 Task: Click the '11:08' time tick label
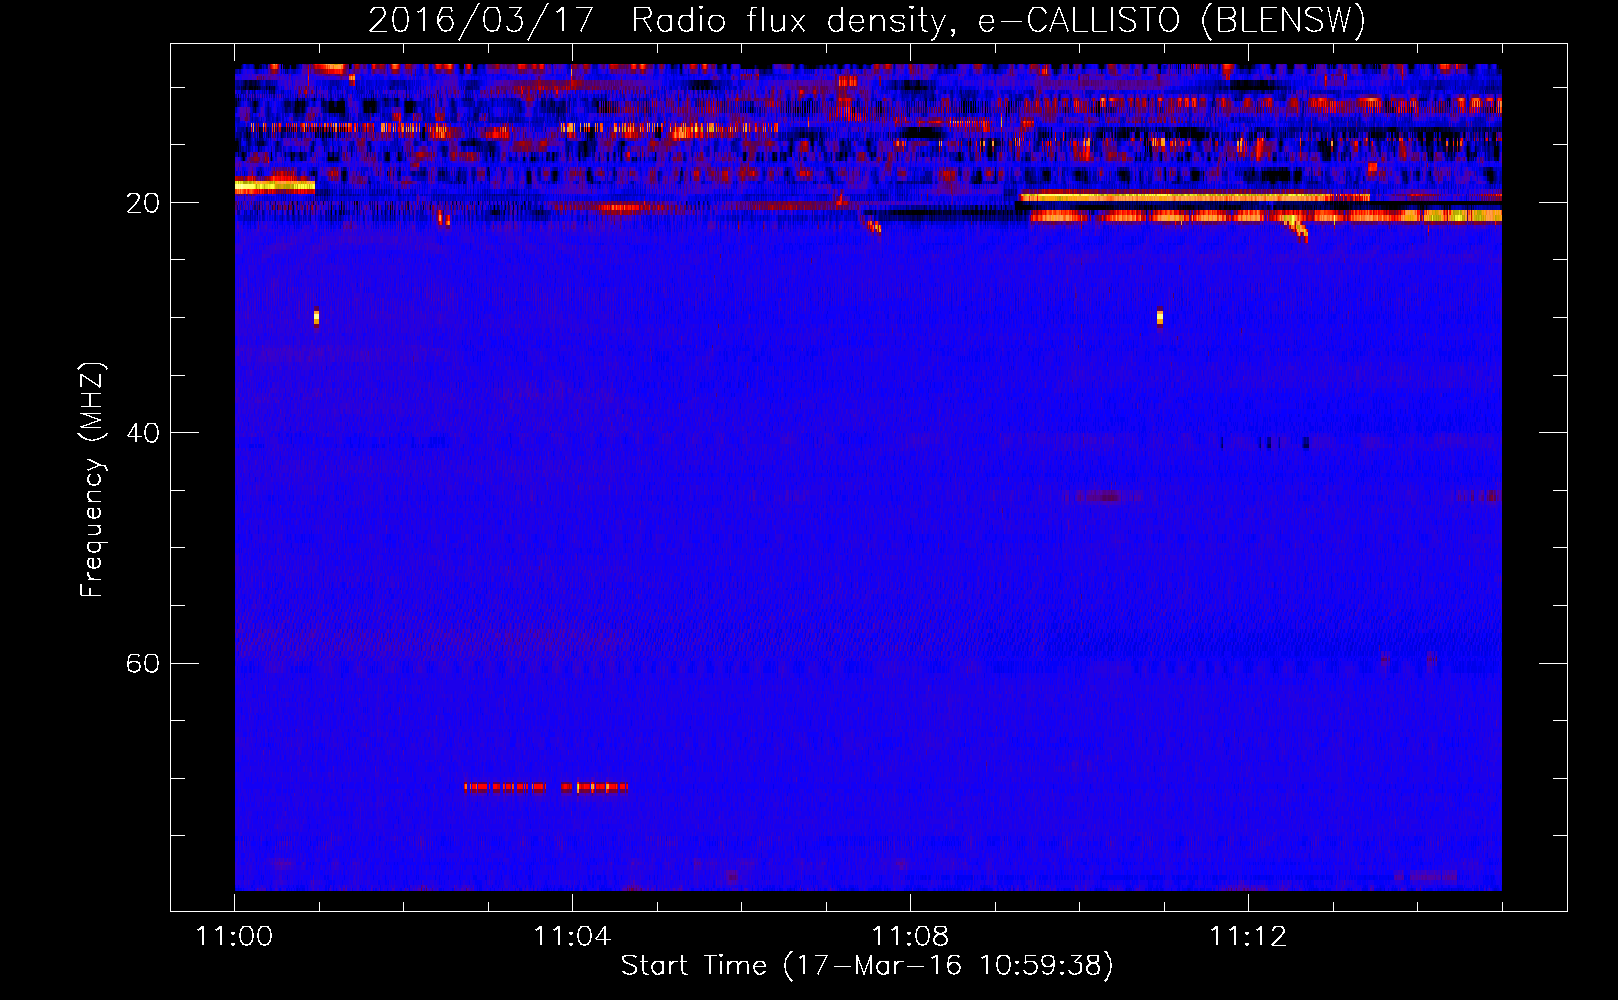tap(910, 937)
